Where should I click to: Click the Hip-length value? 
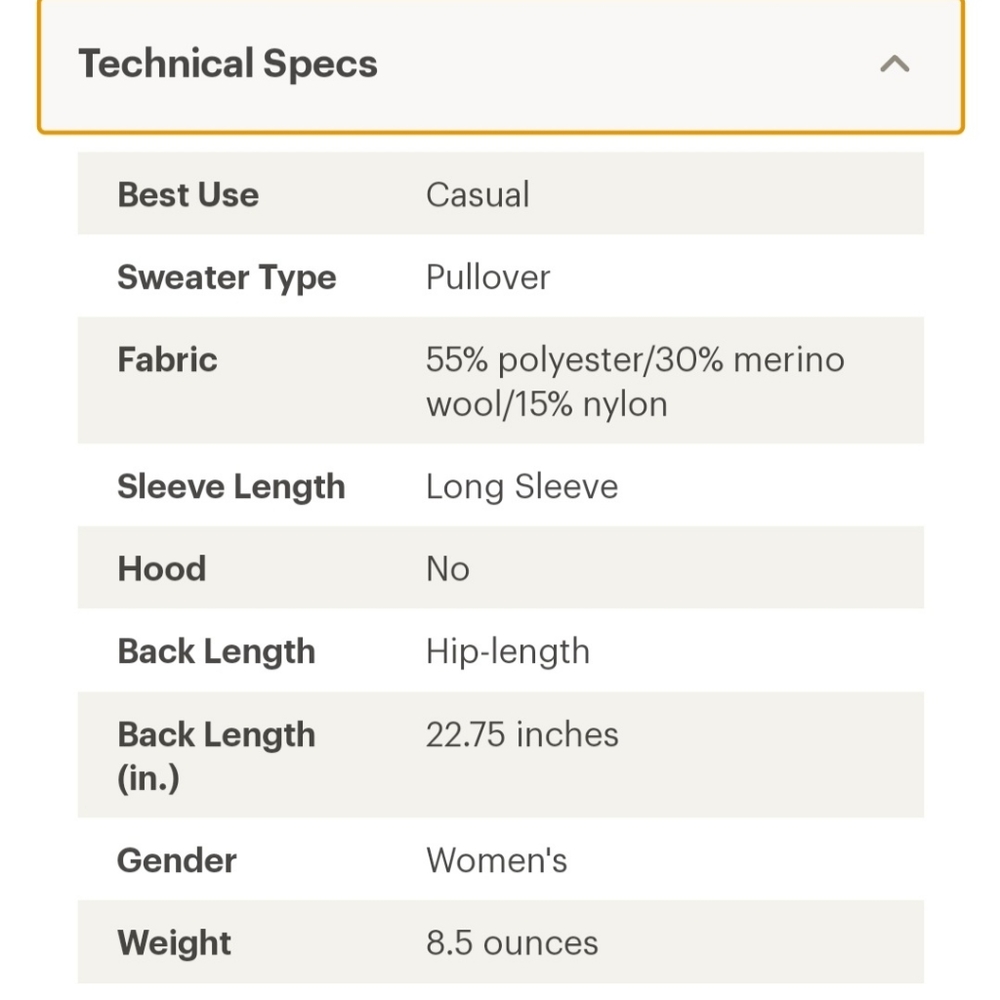coord(508,652)
